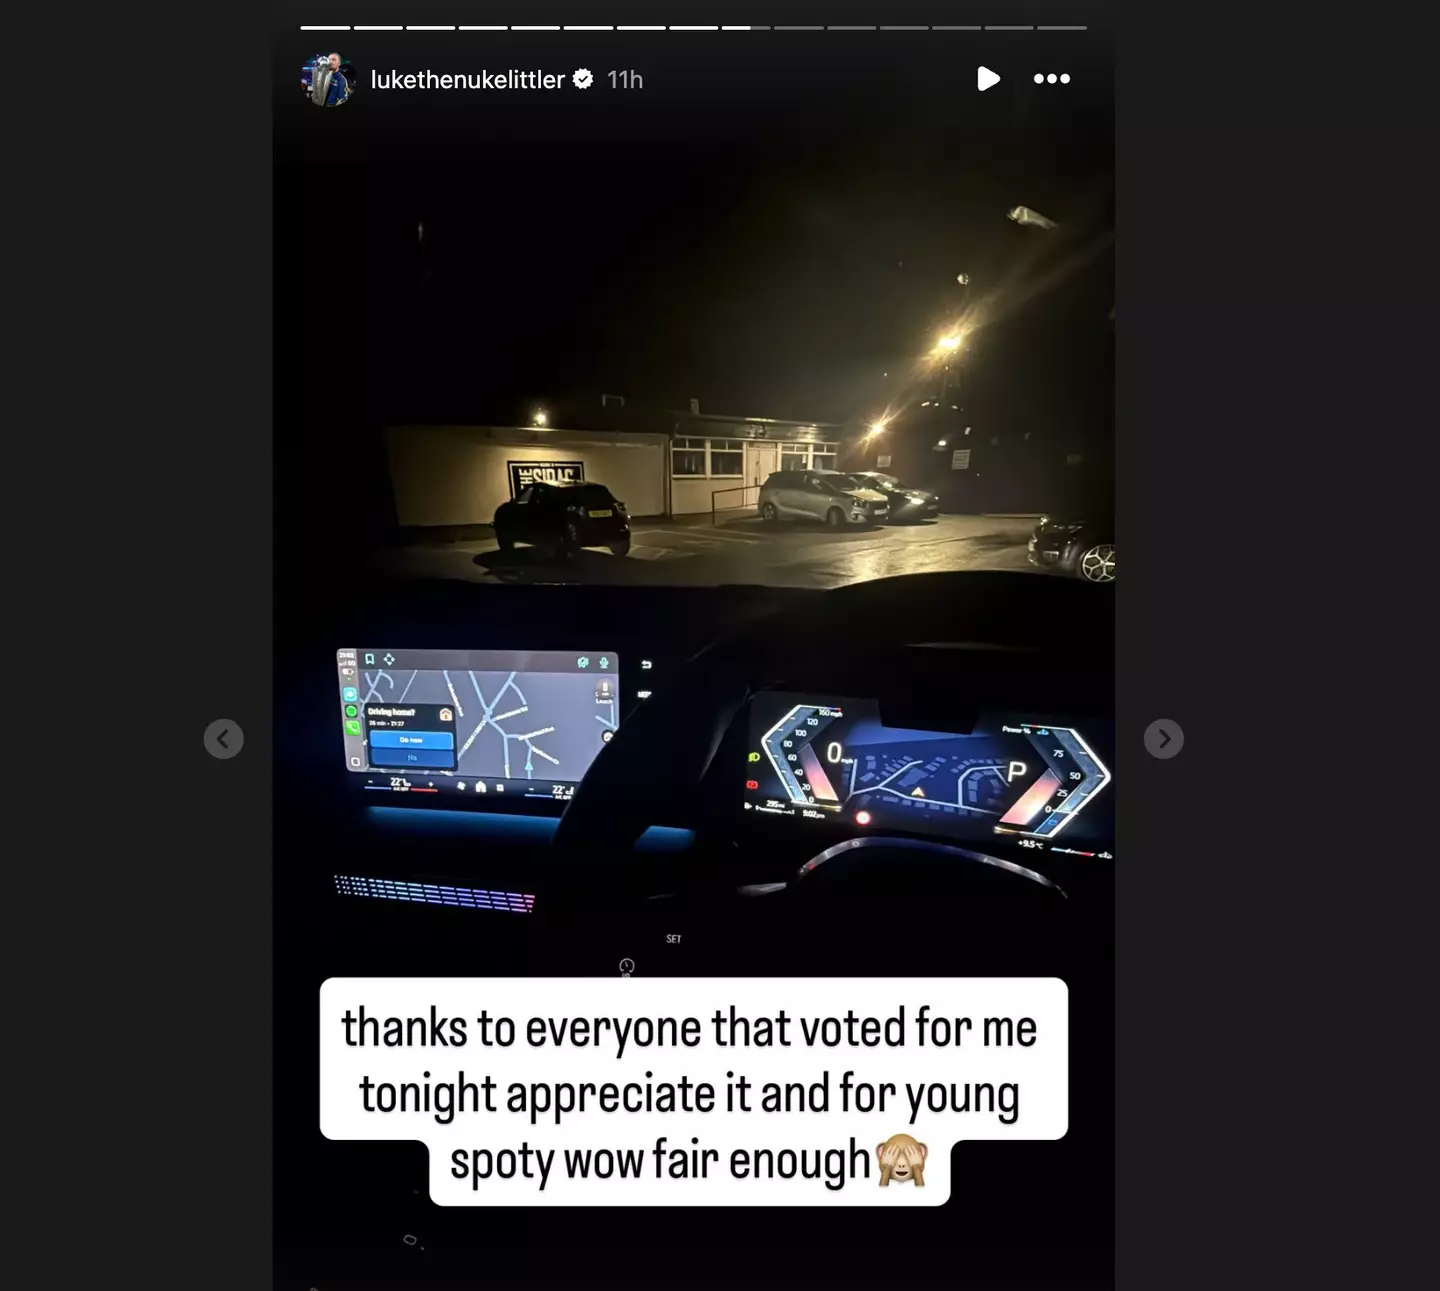Click the see-no-evil monkey emoji
1440x1291 pixels.
click(x=902, y=1161)
